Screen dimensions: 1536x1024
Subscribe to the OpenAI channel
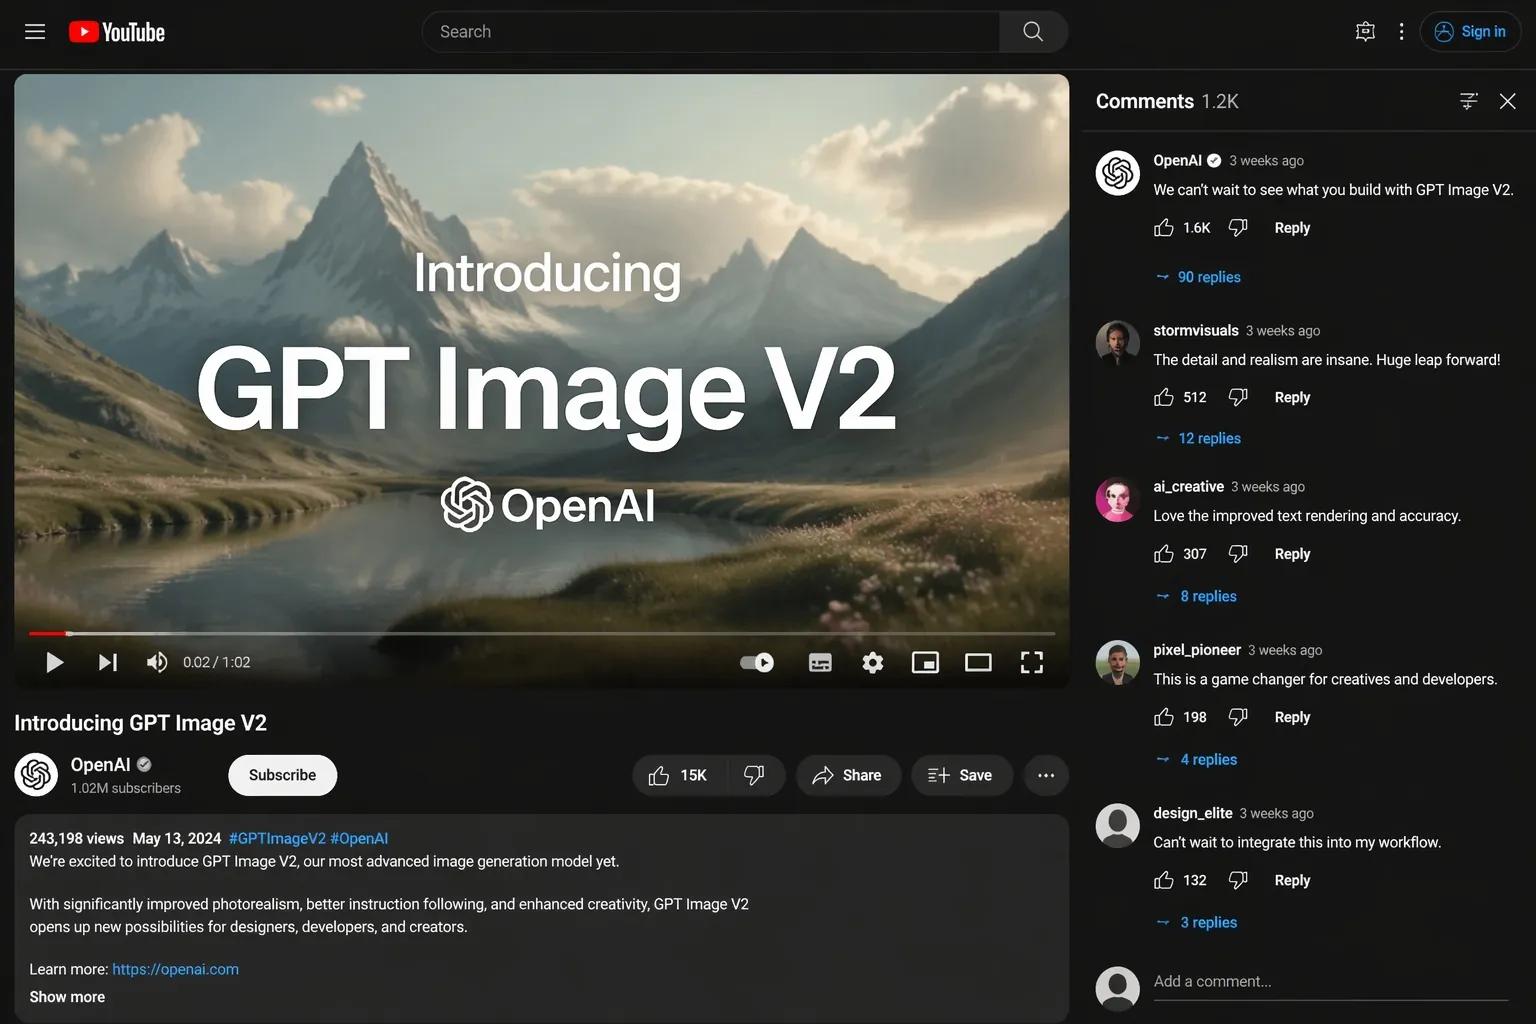click(x=282, y=776)
